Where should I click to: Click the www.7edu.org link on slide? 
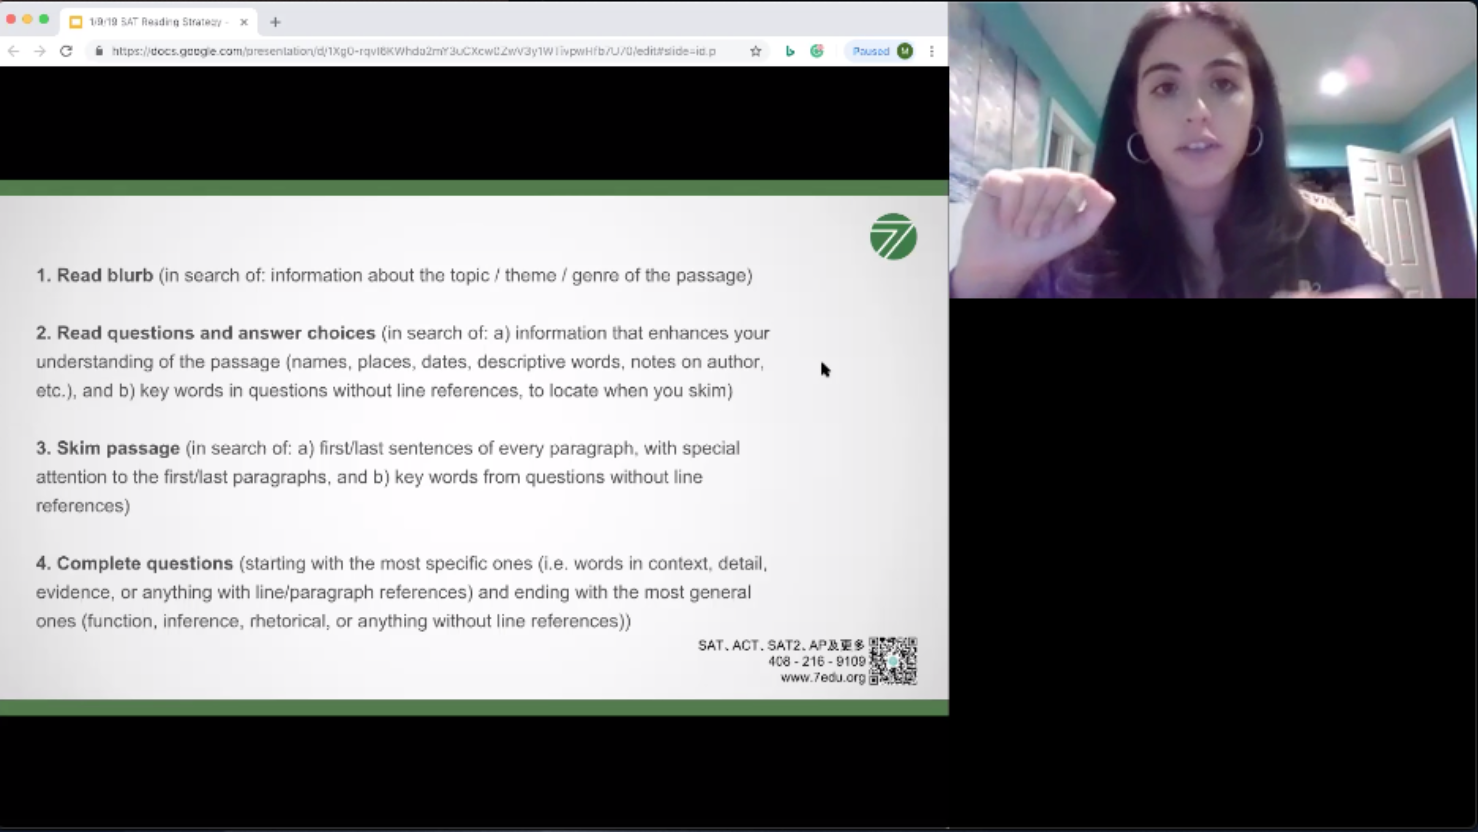[822, 678]
